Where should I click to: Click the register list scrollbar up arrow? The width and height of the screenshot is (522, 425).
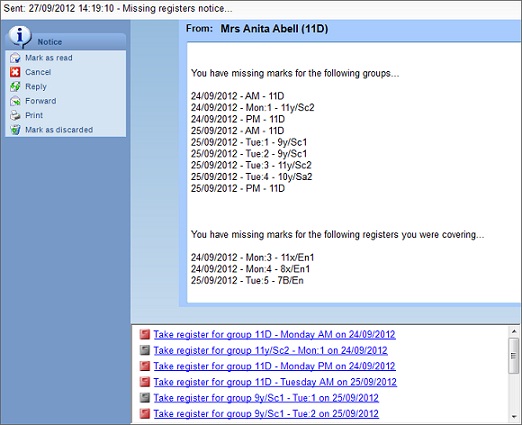514,331
